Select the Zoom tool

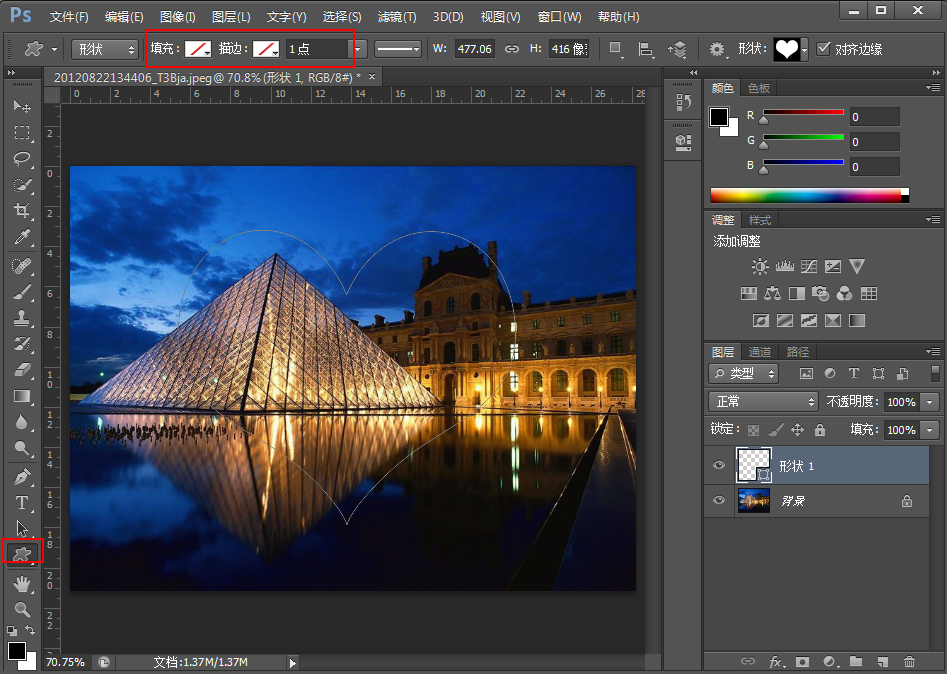coord(21,609)
